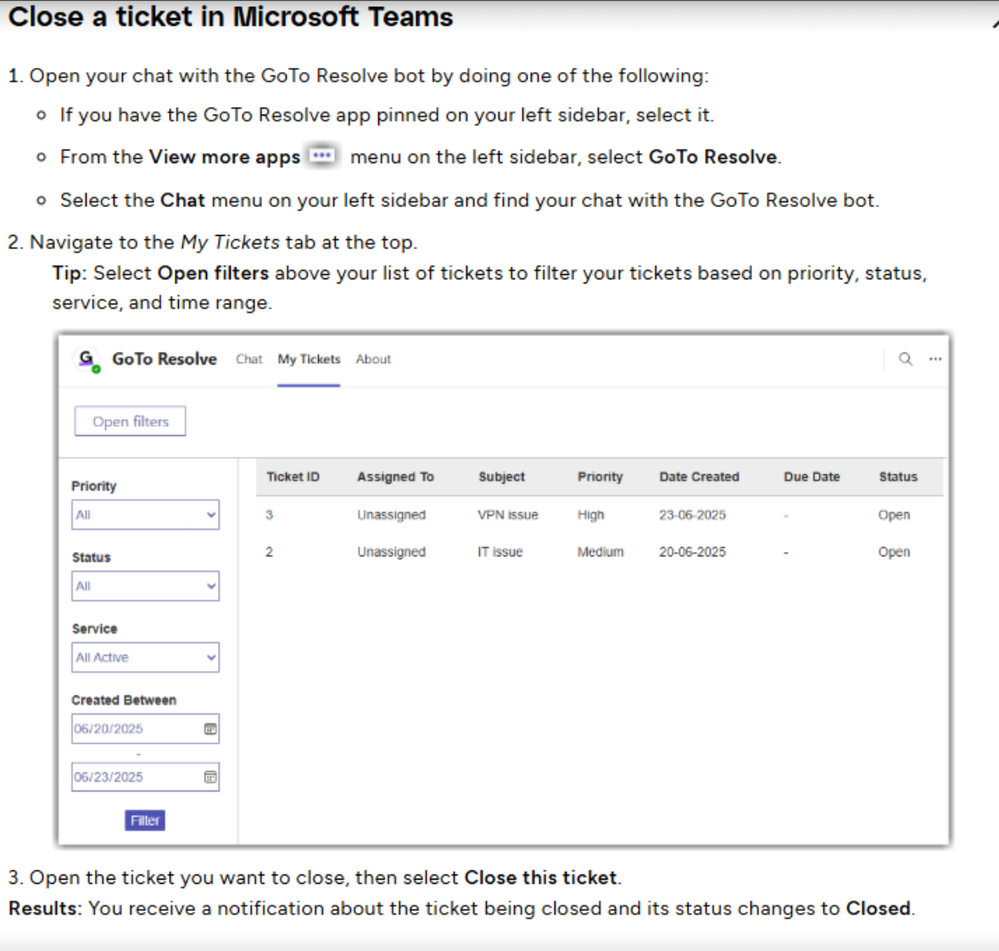999x951 pixels.
Task: Click Open status in IT issue row
Action: pyautogui.click(x=894, y=552)
